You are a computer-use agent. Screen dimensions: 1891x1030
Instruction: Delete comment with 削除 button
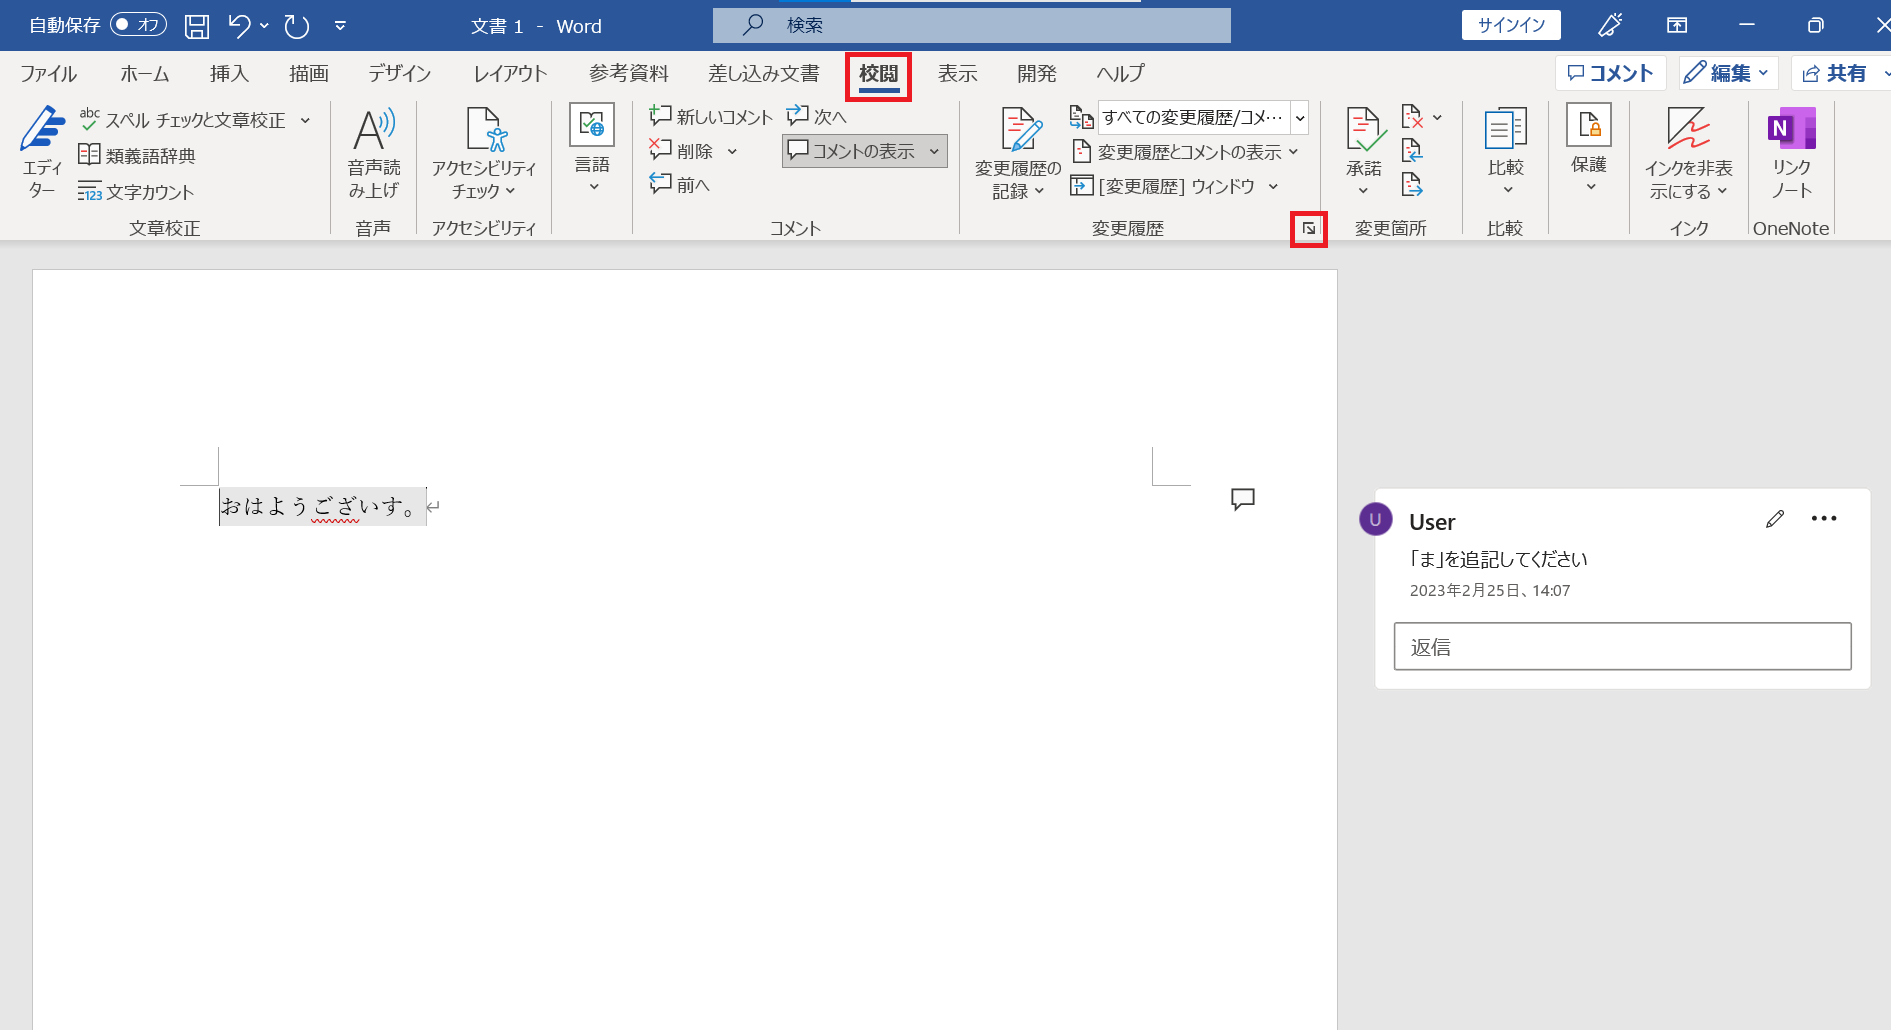click(682, 151)
